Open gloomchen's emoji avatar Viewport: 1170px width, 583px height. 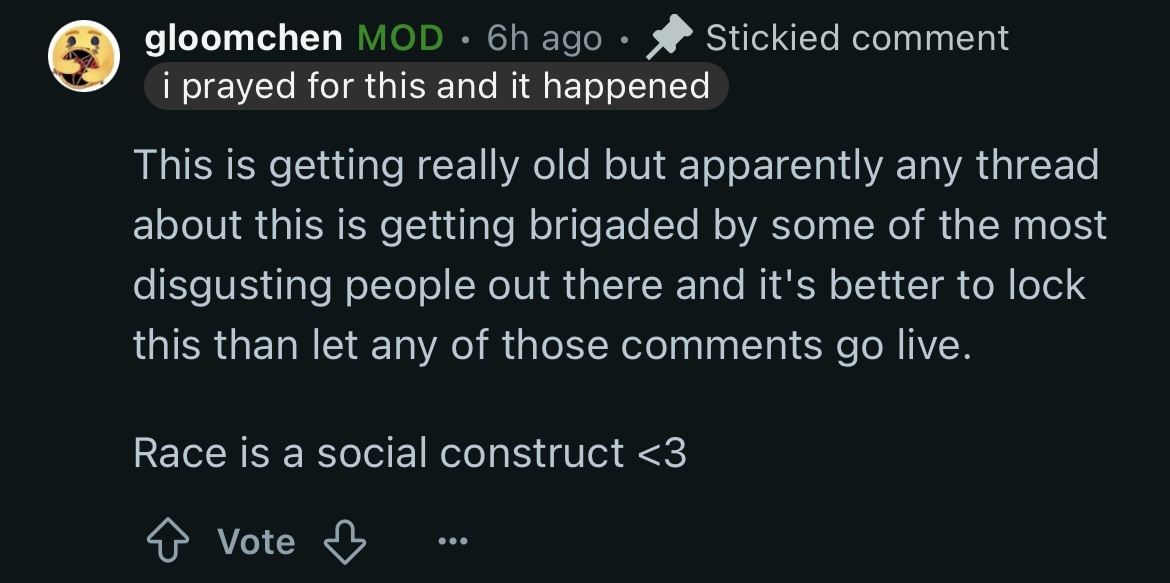coord(84,56)
